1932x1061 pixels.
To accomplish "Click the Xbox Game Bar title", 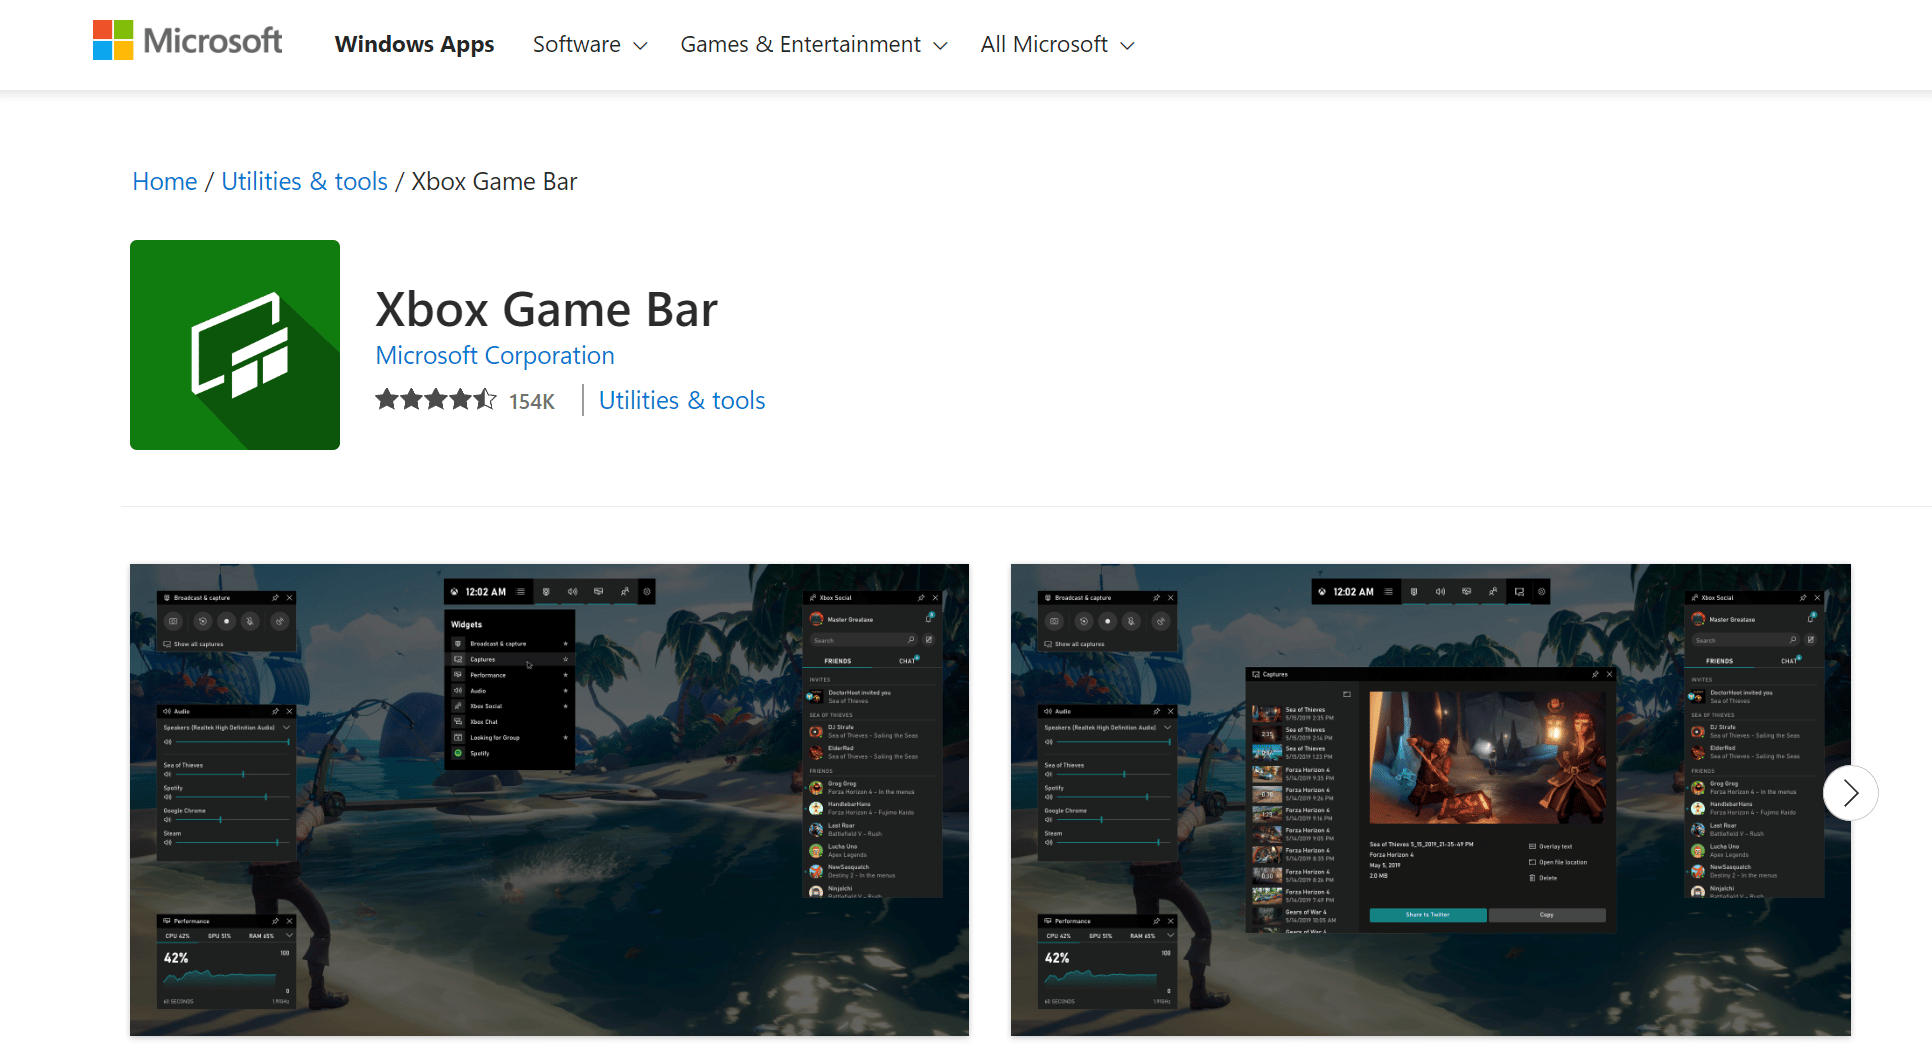I will pyautogui.click(x=547, y=309).
